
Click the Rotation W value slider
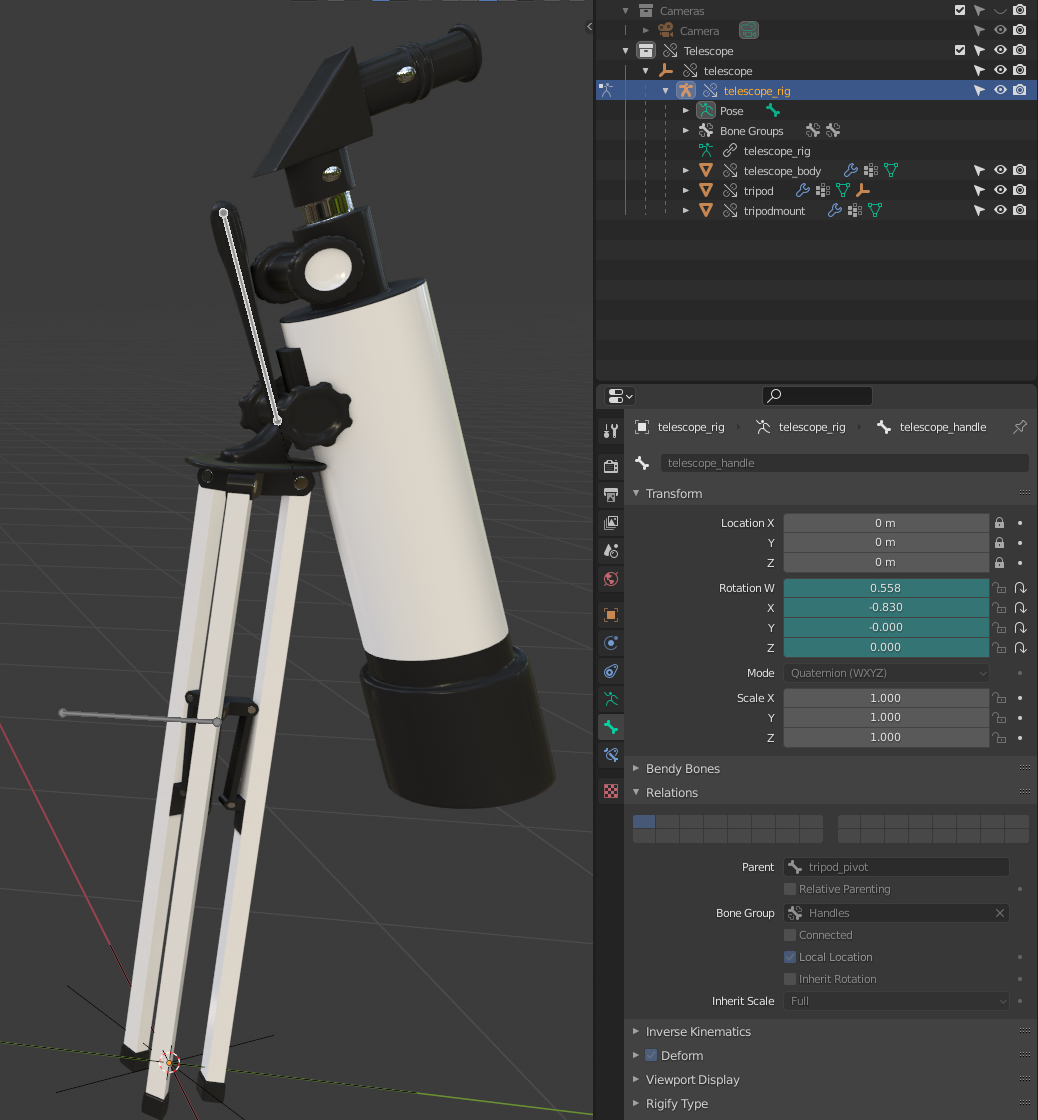pos(886,588)
